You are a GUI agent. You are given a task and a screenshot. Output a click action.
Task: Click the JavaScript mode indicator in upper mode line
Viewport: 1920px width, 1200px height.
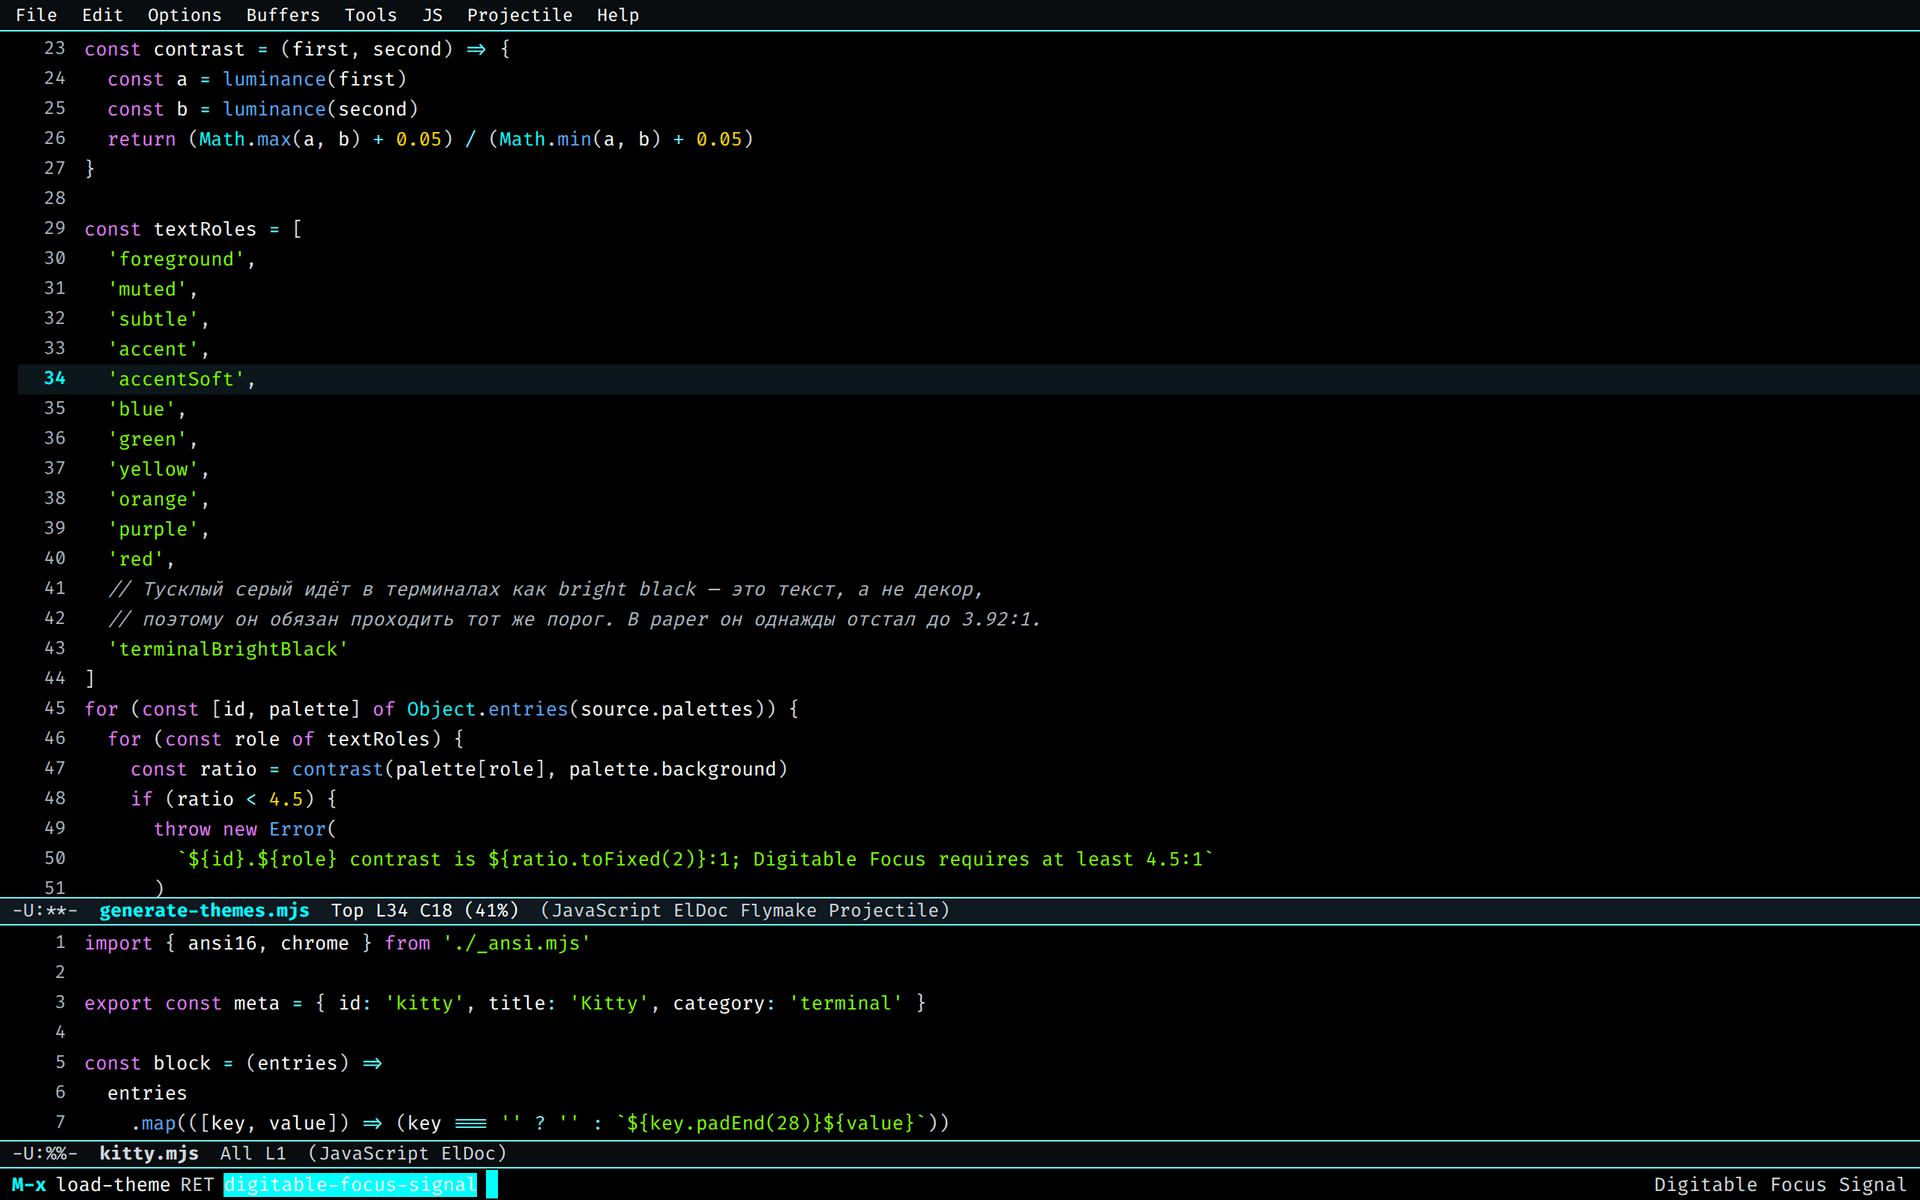606,910
